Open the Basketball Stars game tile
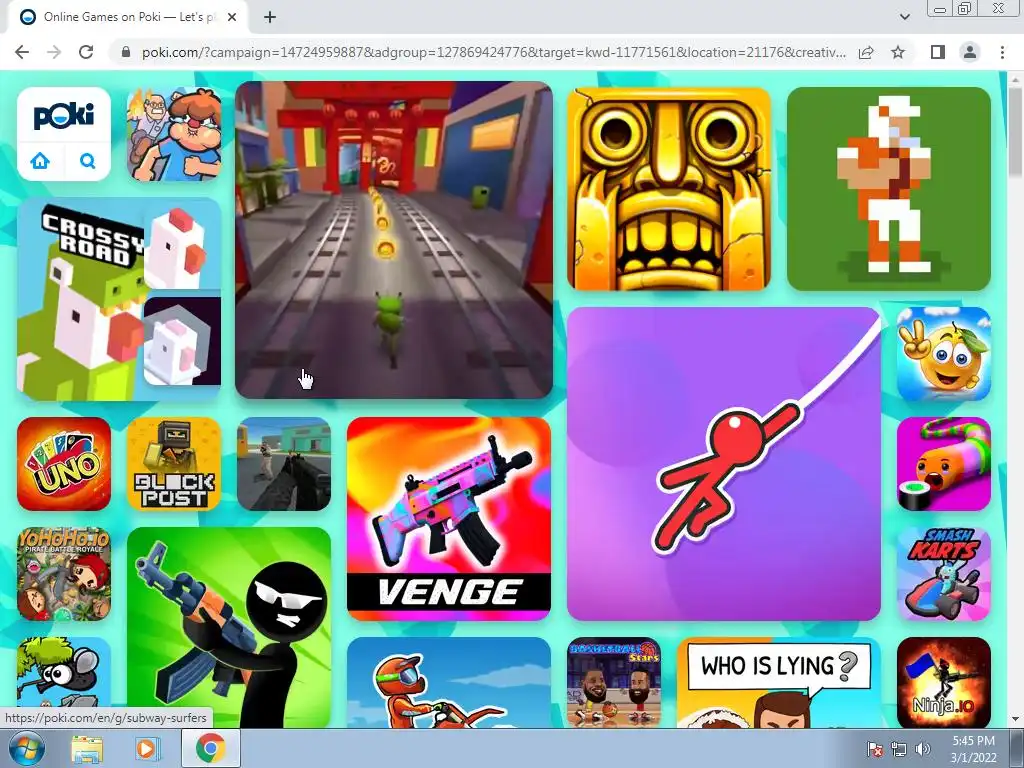 click(x=614, y=682)
